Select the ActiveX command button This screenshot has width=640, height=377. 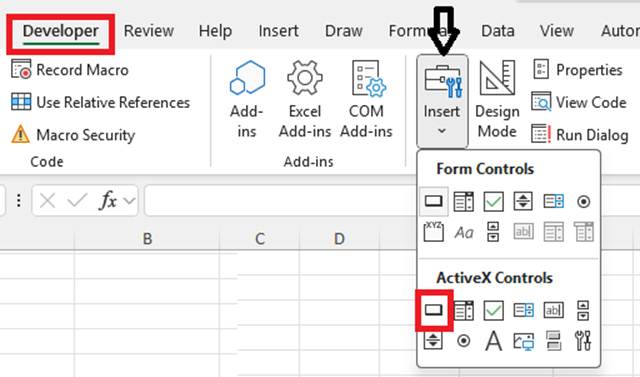433,310
